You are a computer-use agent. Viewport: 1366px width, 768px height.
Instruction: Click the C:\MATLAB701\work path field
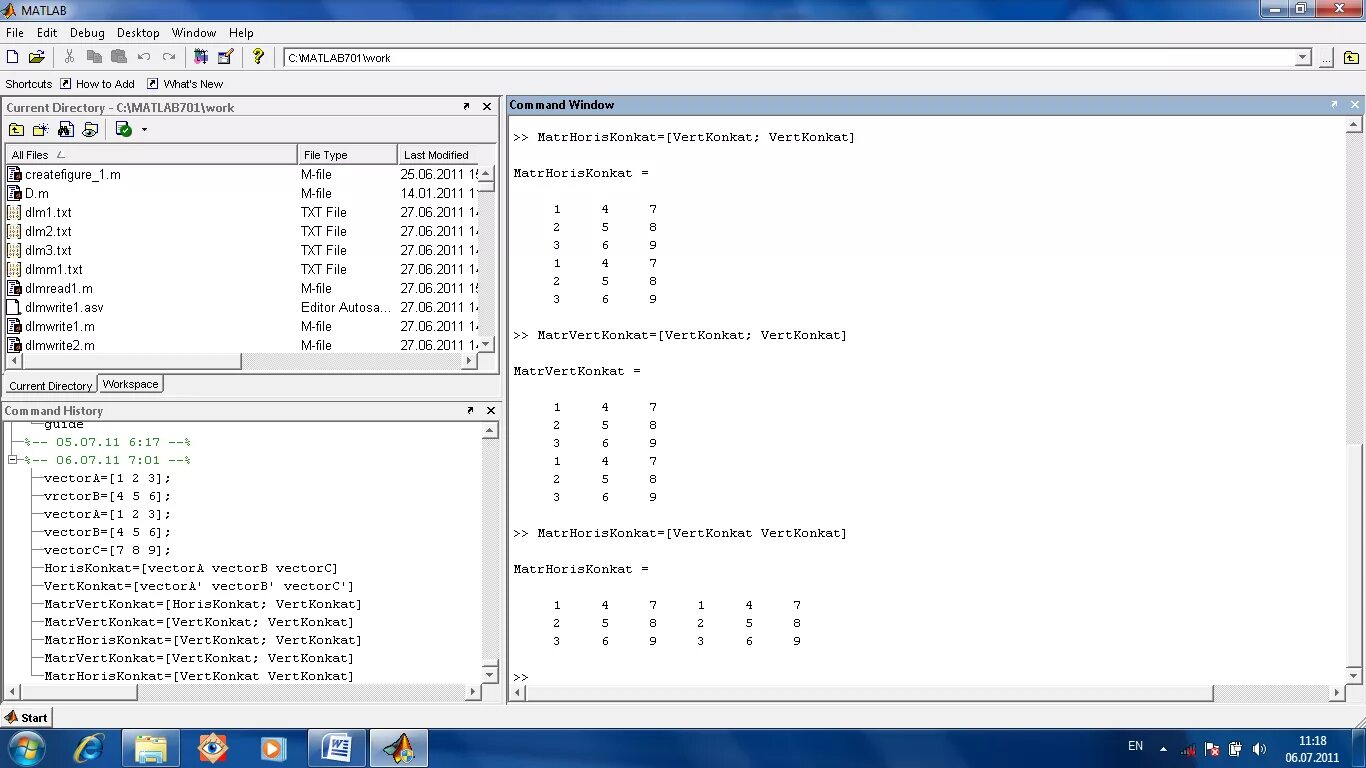tap(789, 58)
